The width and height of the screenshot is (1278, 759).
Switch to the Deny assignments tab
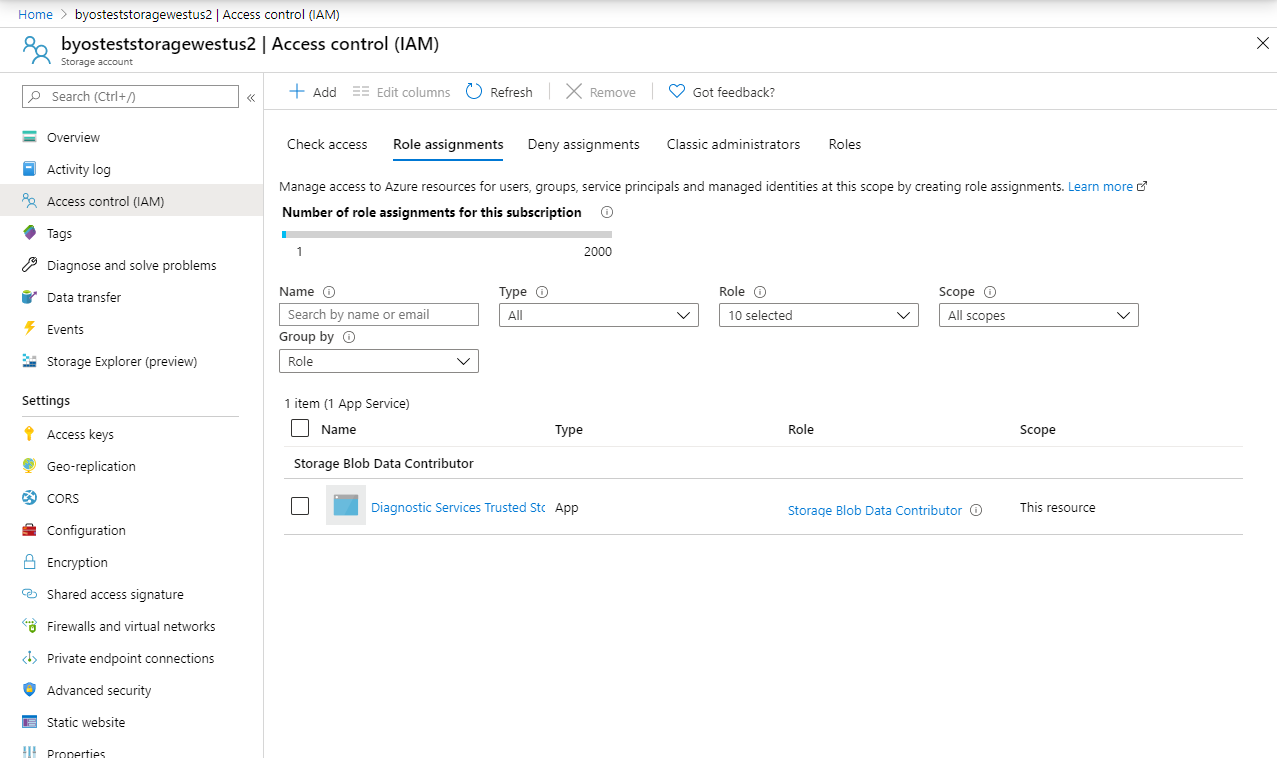pyautogui.click(x=583, y=144)
